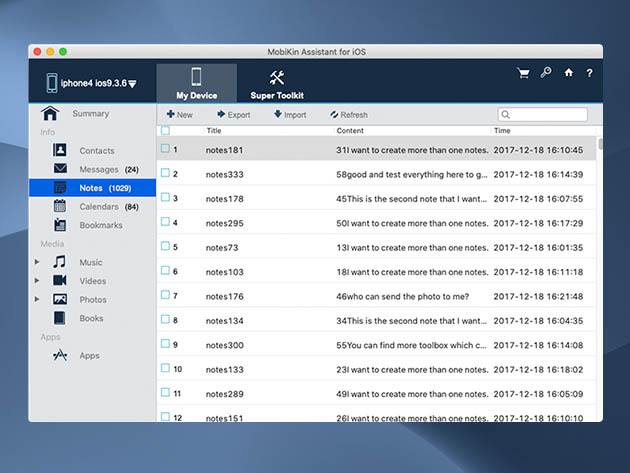
Task: Check the box for row 3 notes178
Action: 165,197
